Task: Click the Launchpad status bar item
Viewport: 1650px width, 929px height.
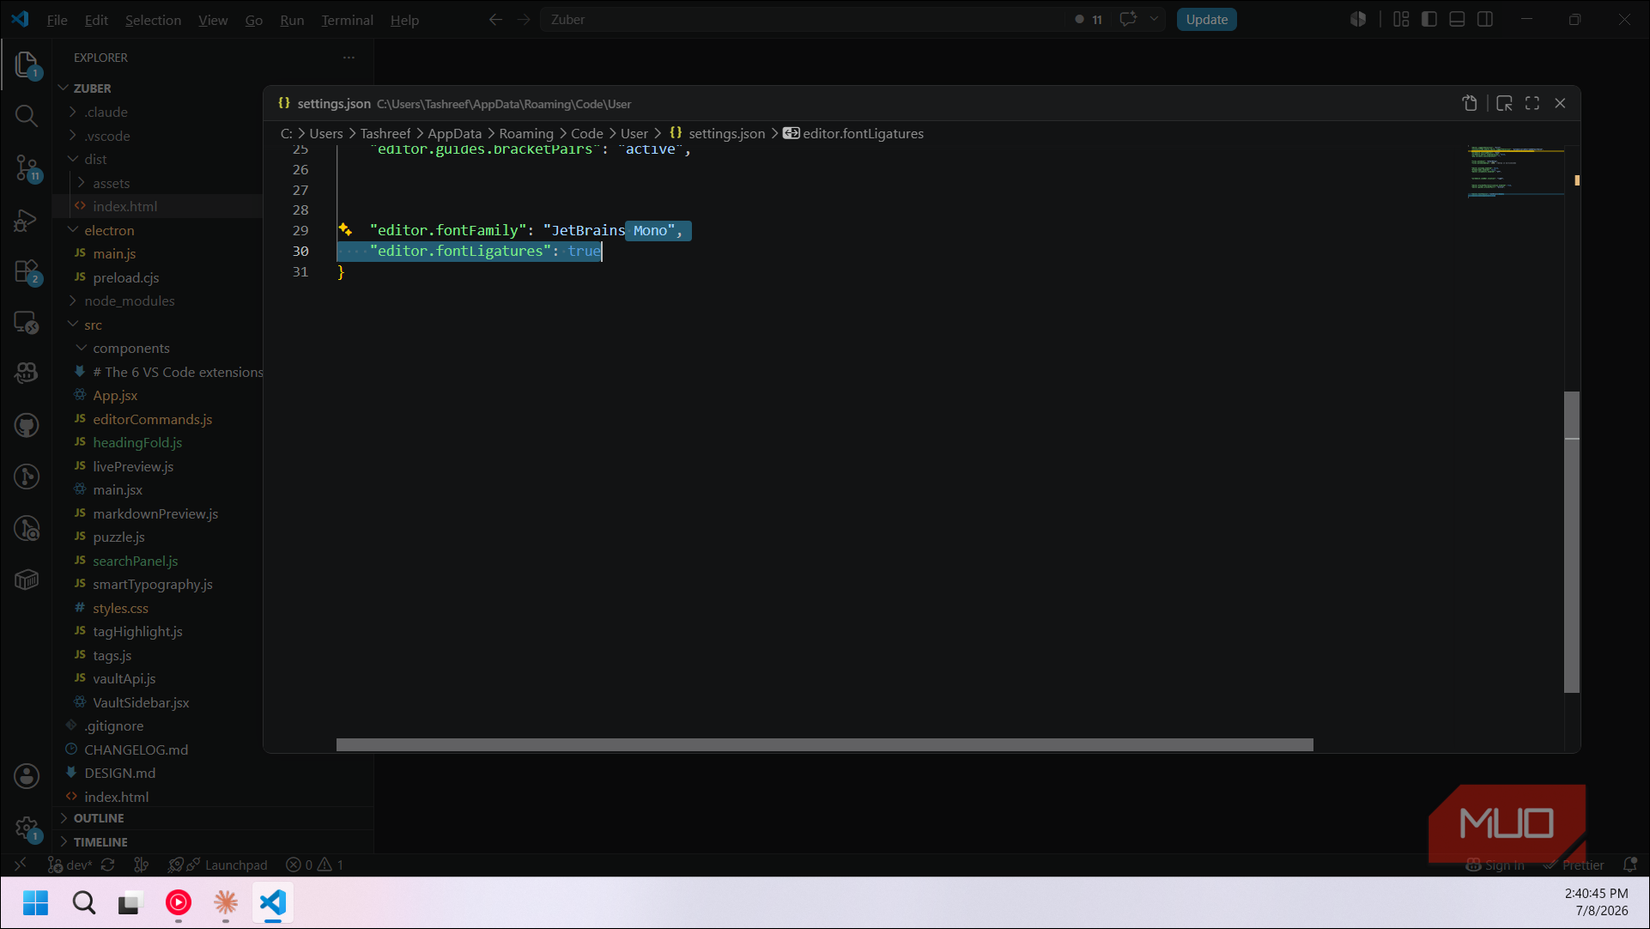Action: (218, 865)
